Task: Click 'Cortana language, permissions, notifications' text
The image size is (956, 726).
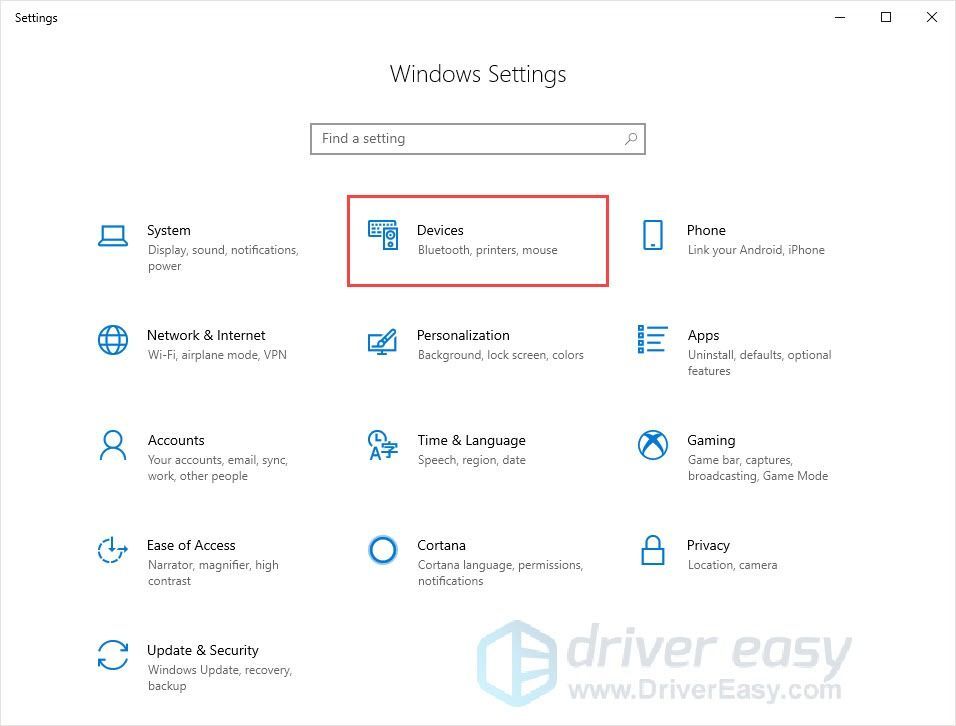Action: click(x=501, y=573)
